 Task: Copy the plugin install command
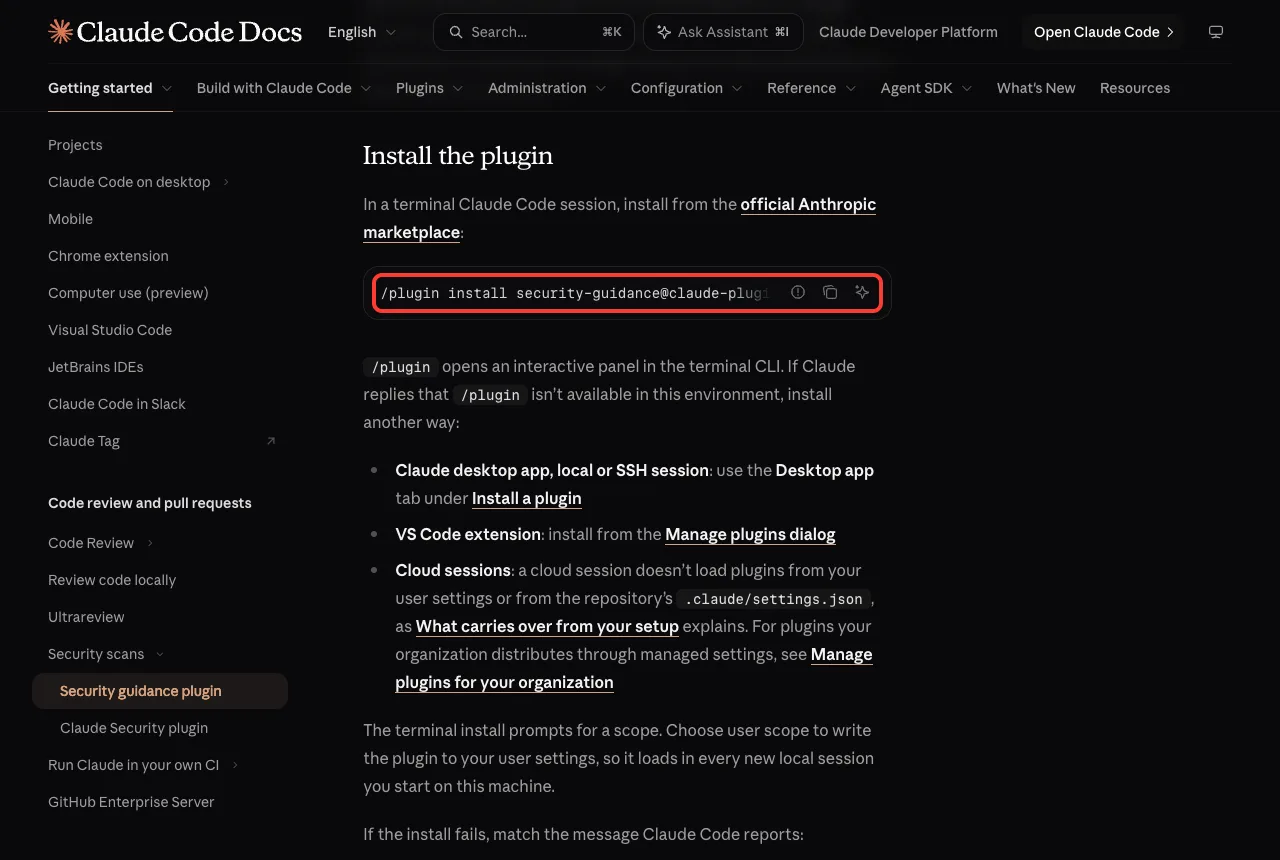(830, 293)
